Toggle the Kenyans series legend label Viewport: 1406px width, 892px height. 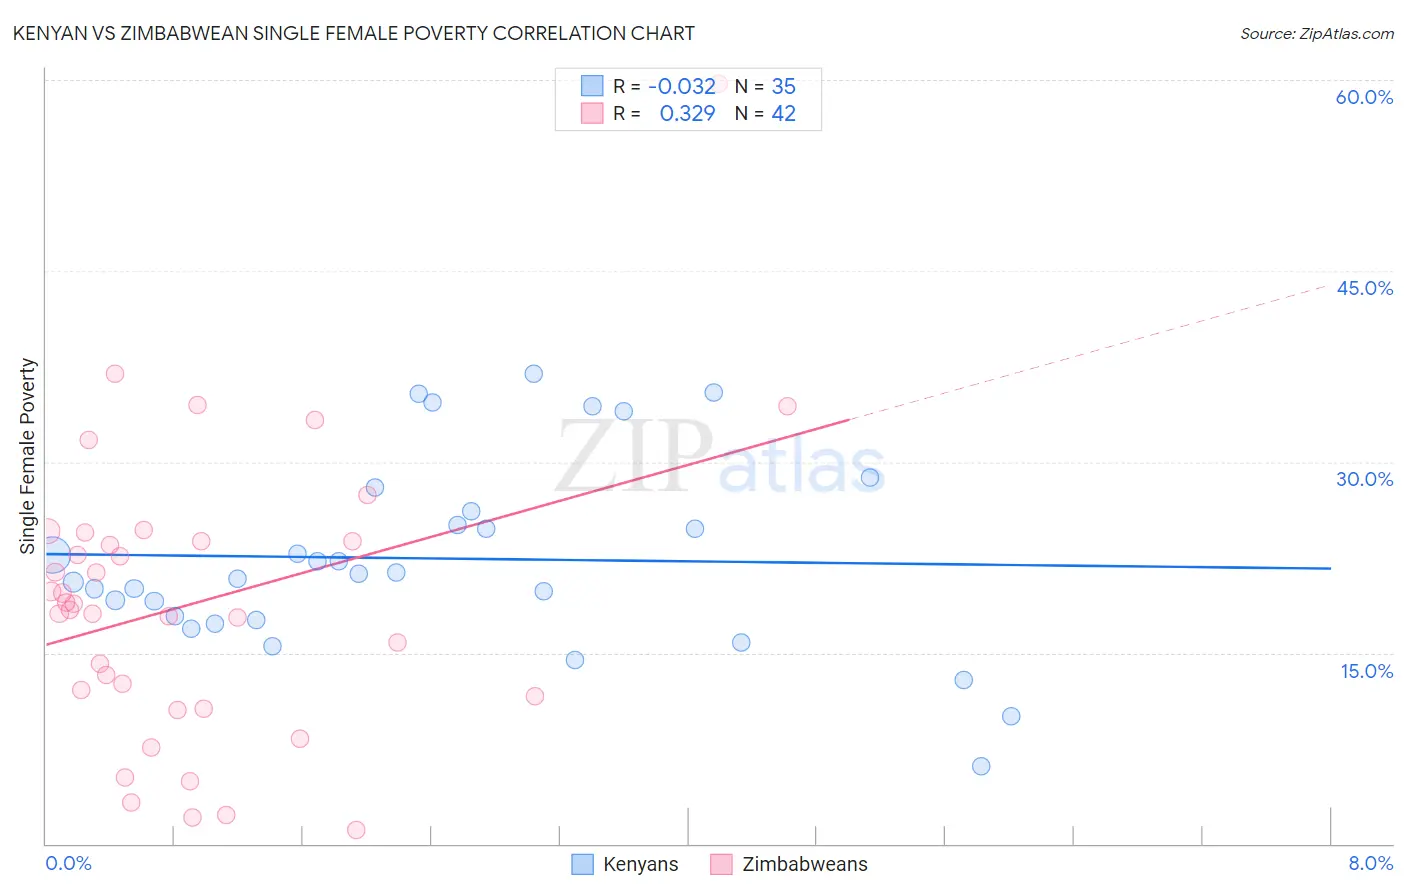[x=640, y=864]
